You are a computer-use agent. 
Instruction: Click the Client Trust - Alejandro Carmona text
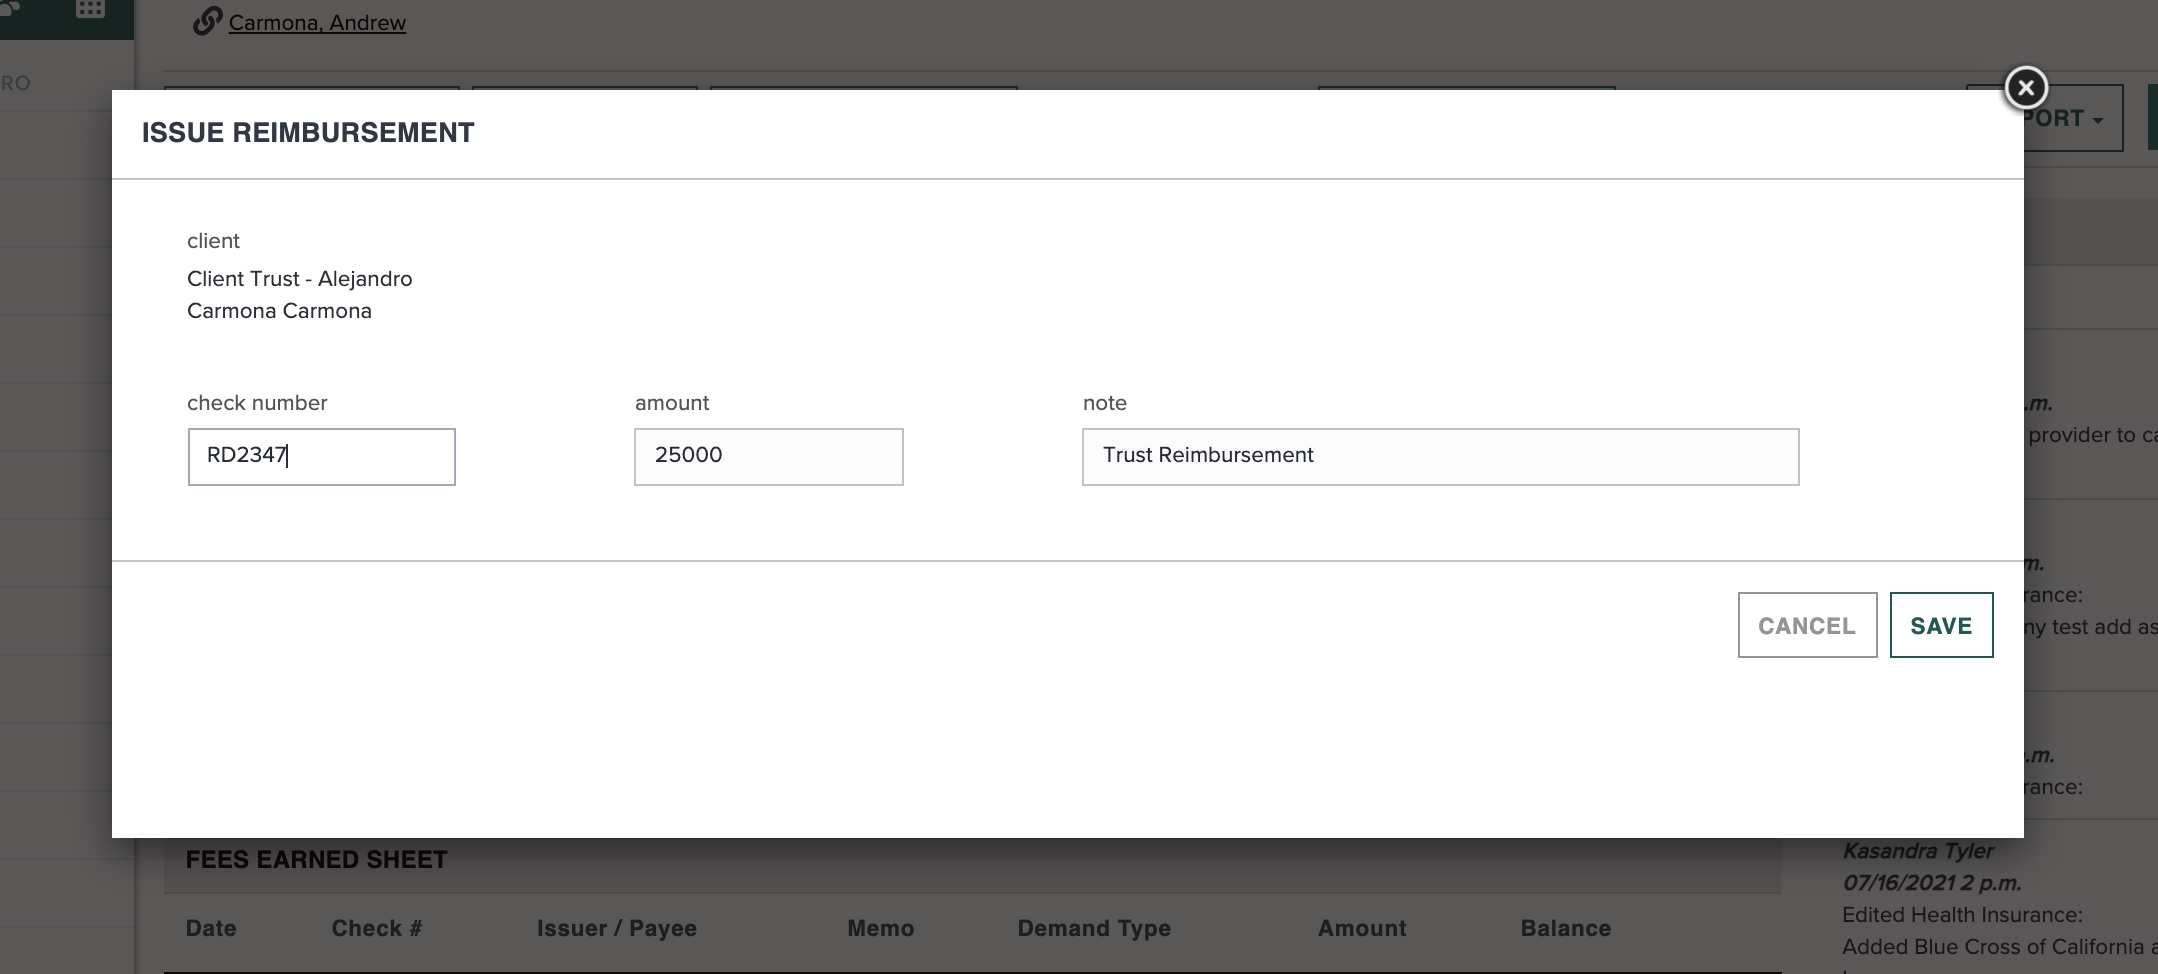point(299,294)
